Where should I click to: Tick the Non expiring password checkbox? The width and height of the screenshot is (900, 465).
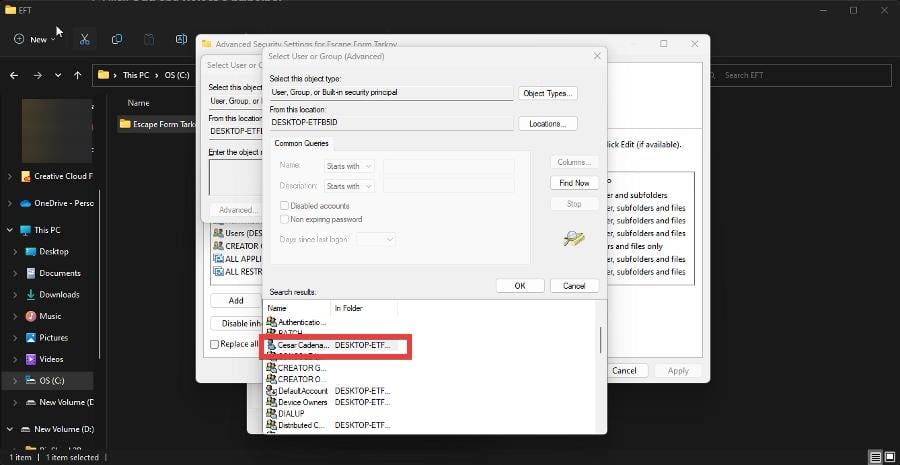point(284,219)
